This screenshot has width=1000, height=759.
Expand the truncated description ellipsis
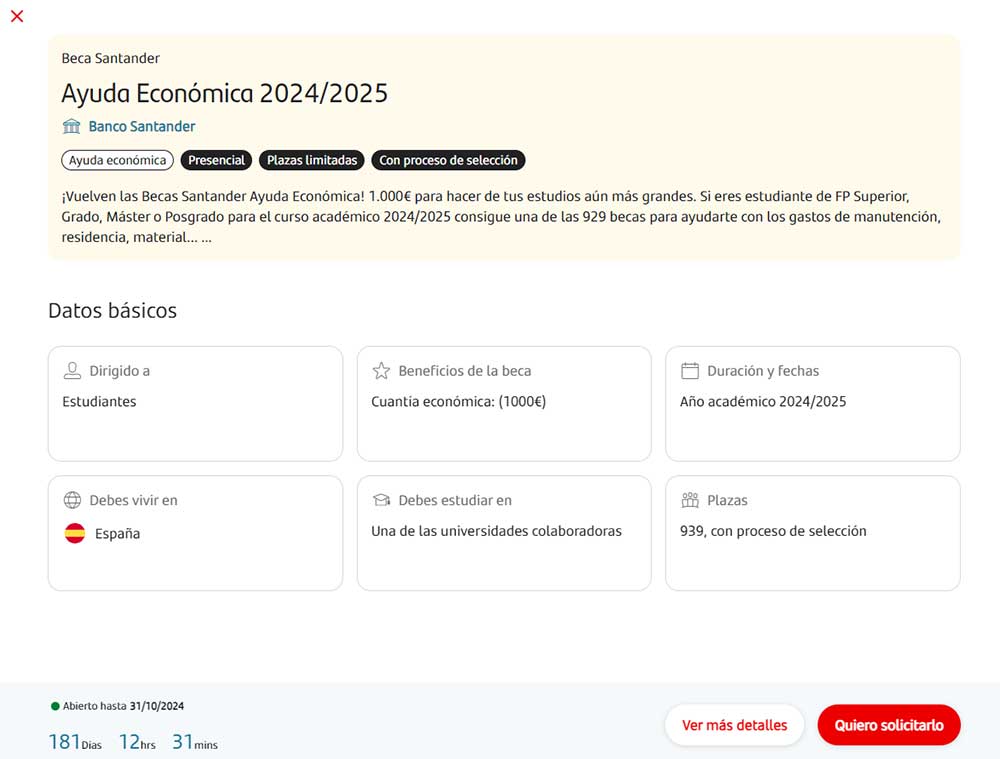[206, 238]
